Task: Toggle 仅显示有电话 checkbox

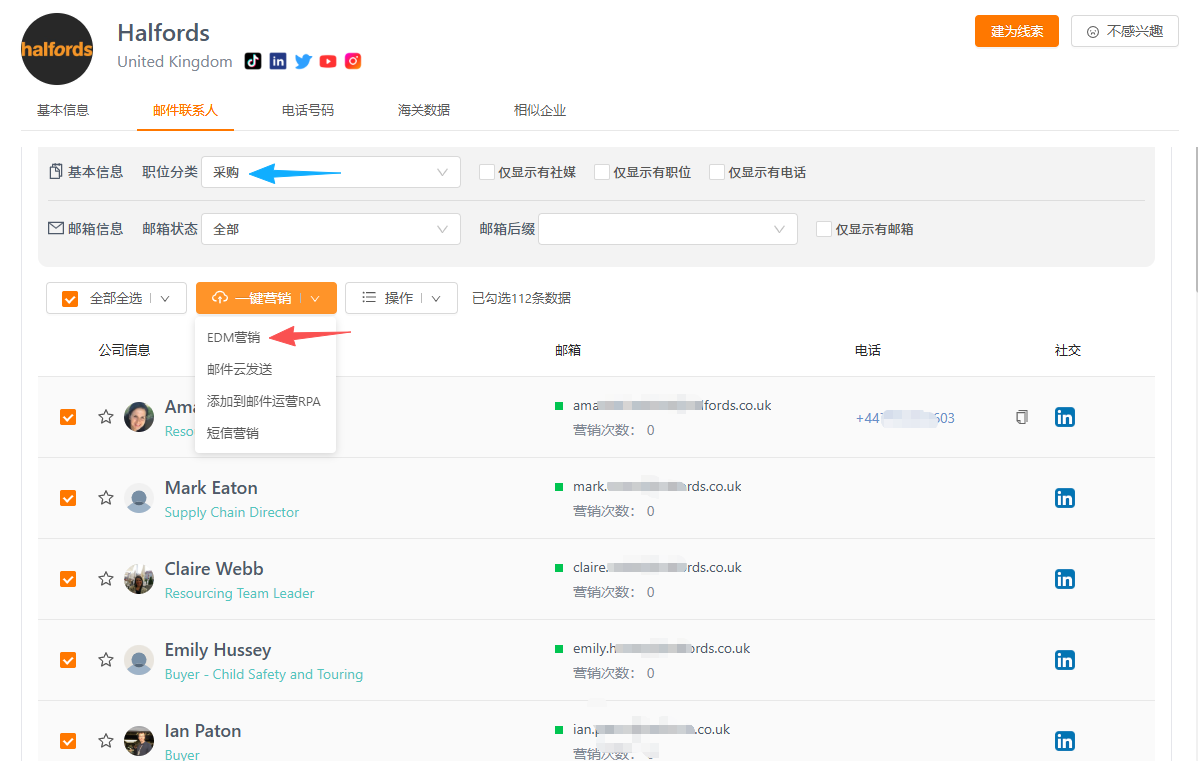Action: tap(717, 172)
